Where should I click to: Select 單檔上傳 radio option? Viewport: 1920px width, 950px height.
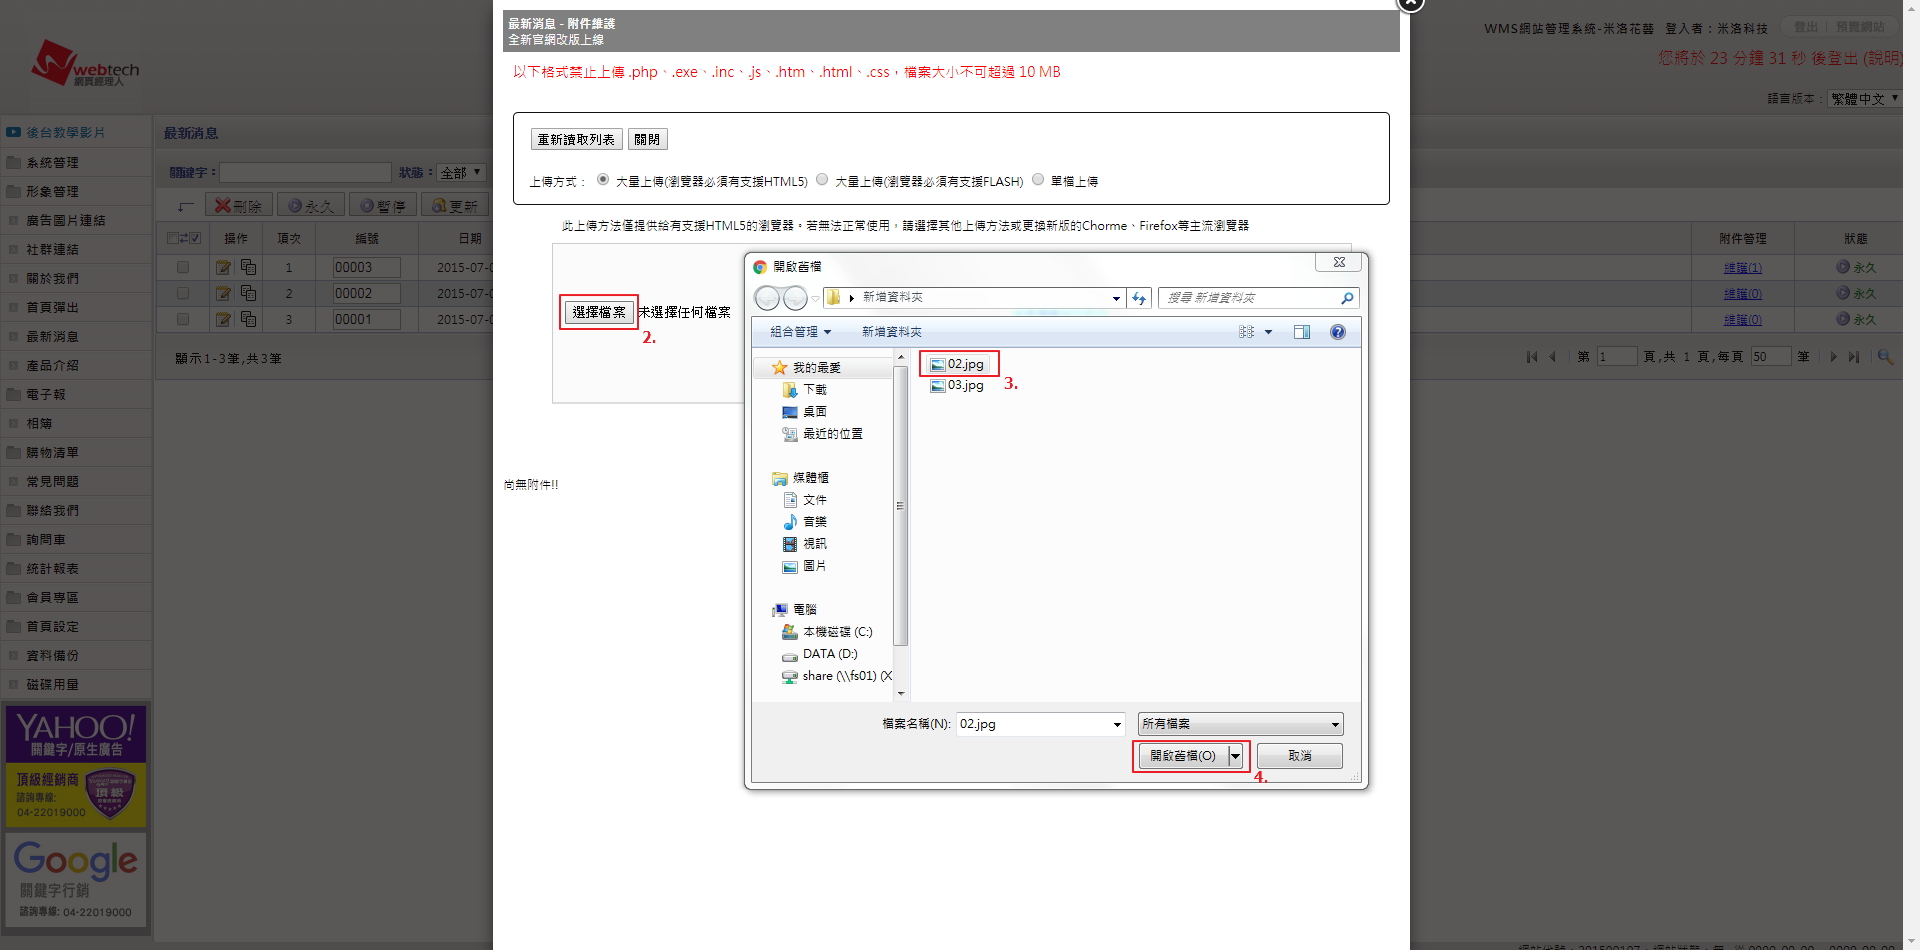pyautogui.click(x=1038, y=180)
